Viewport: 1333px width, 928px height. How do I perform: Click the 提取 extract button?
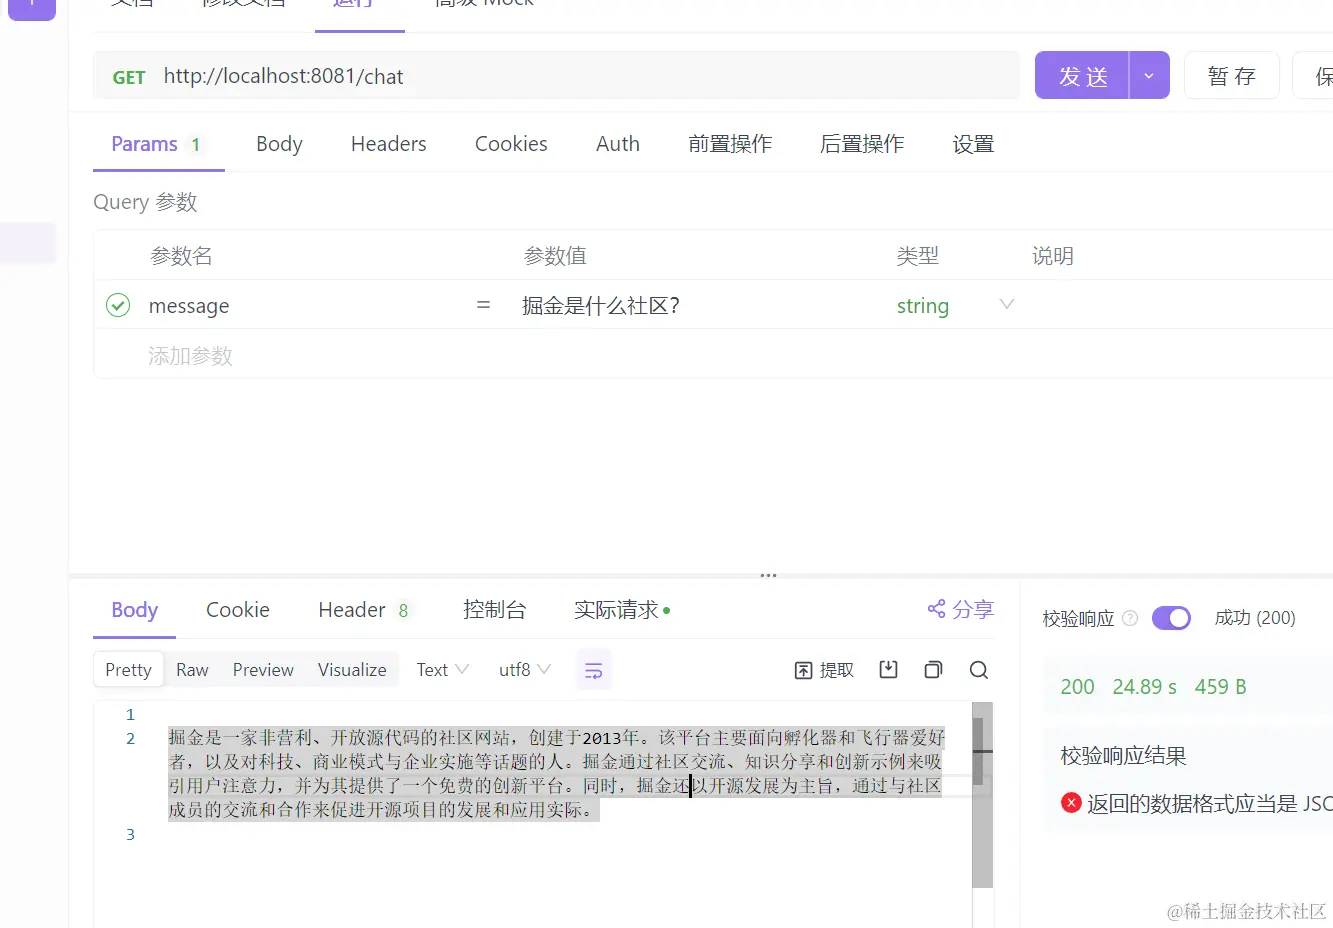pyautogui.click(x=824, y=670)
